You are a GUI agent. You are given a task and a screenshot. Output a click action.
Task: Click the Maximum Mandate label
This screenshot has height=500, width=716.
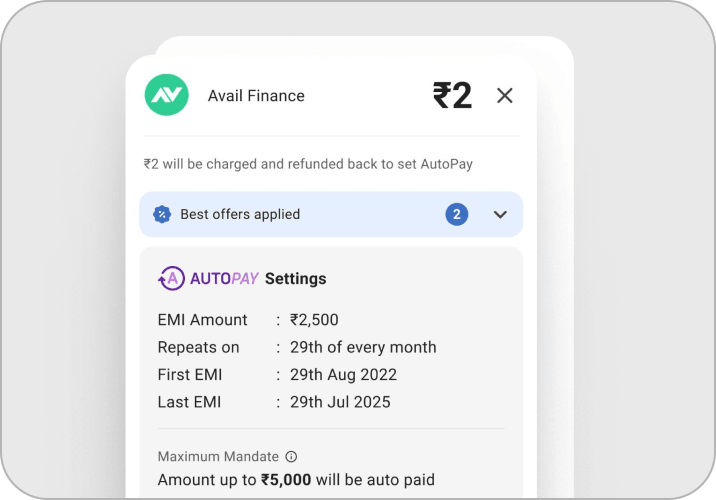click(x=218, y=457)
